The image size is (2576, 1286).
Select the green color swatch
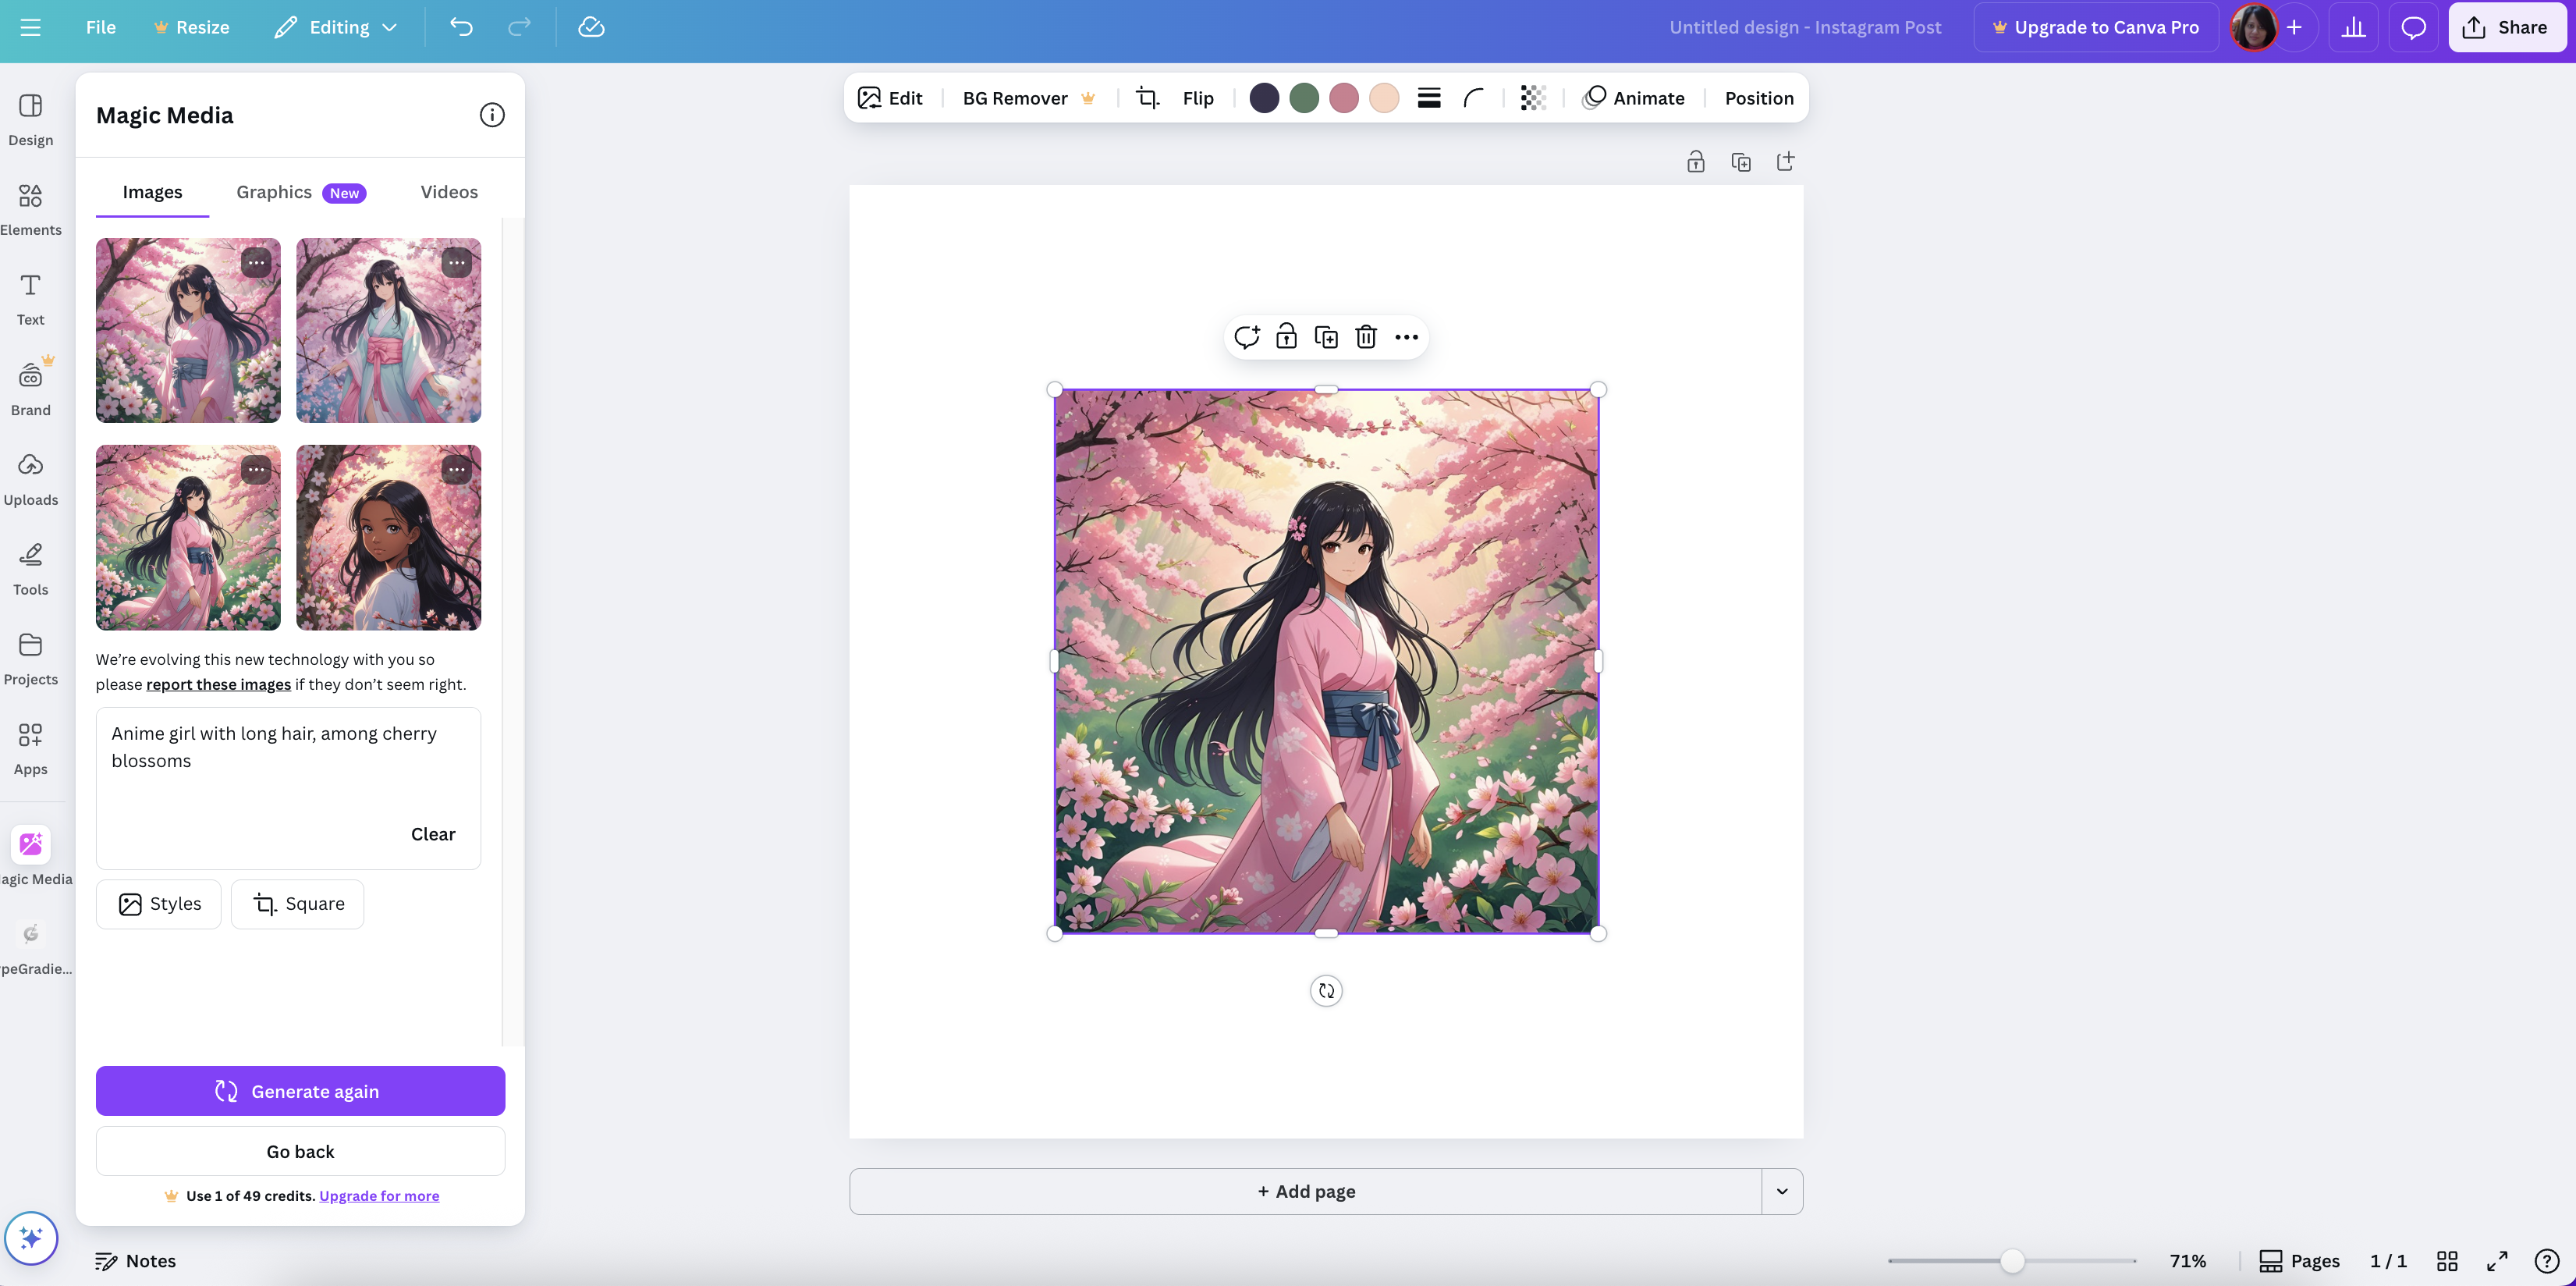tap(1304, 97)
